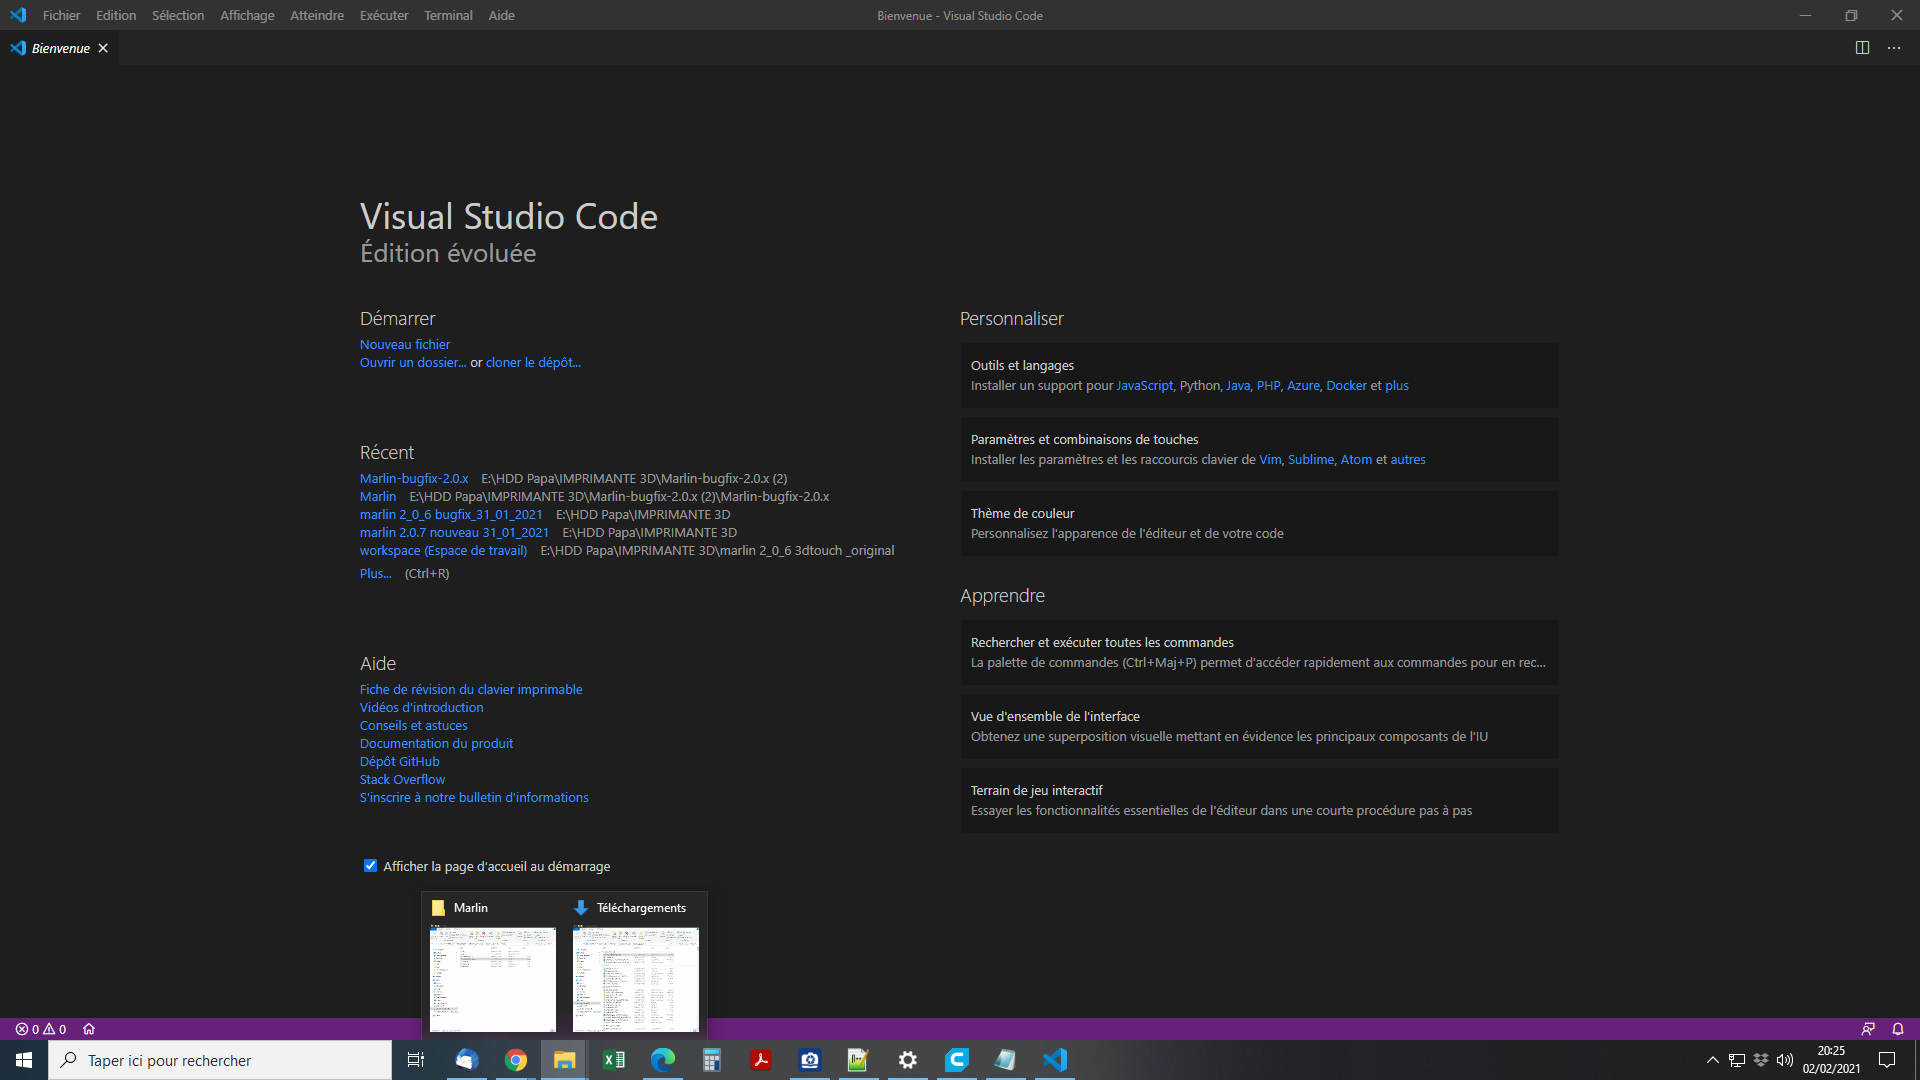Viewport: 1920px width, 1080px height.
Task: Click the Windows search input box
Action: coord(220,1060)
